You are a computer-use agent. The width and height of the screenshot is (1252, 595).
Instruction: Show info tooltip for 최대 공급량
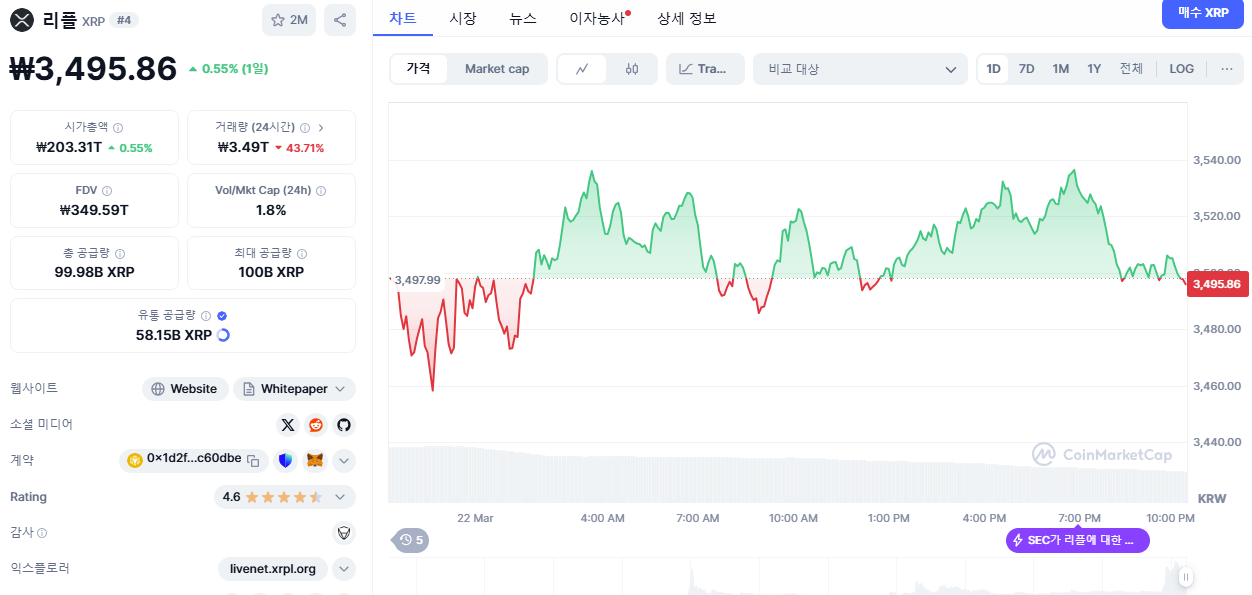(x=302, y=254)
